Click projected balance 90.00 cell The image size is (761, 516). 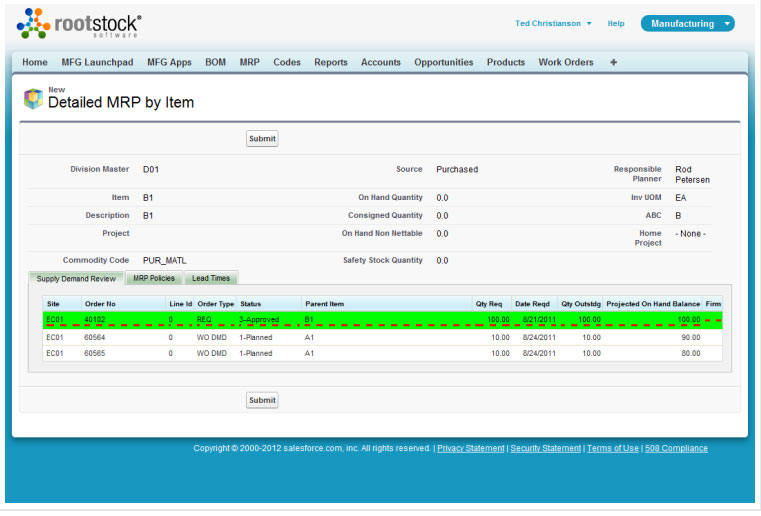point(691,337)
